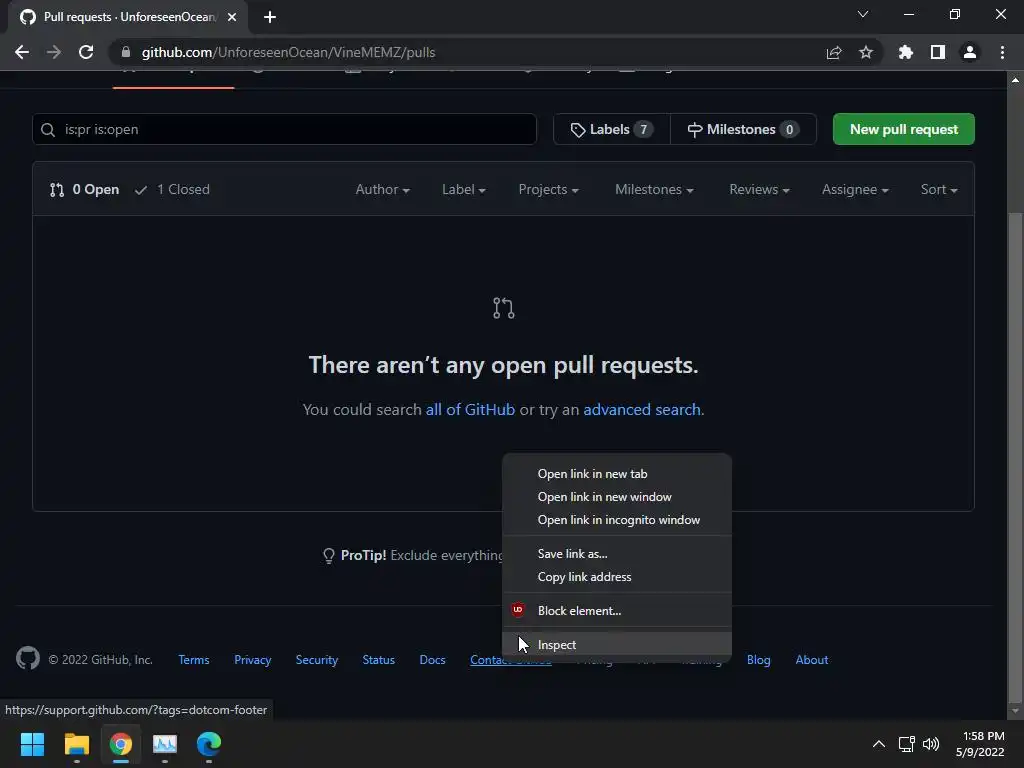Viewport: 1024px width, 768px height.
Task: Open a new browser tab
Action: (x=270, y=17)
